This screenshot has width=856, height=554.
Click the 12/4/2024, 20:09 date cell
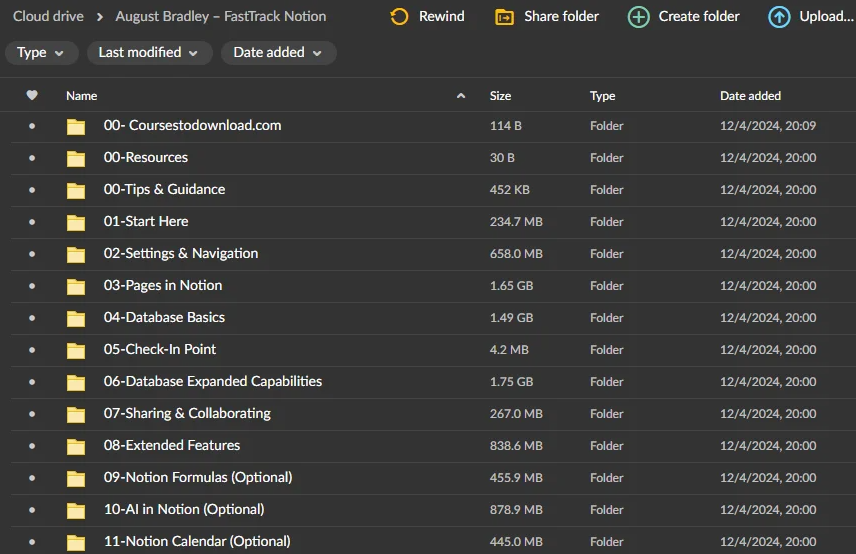coord(768,126)
